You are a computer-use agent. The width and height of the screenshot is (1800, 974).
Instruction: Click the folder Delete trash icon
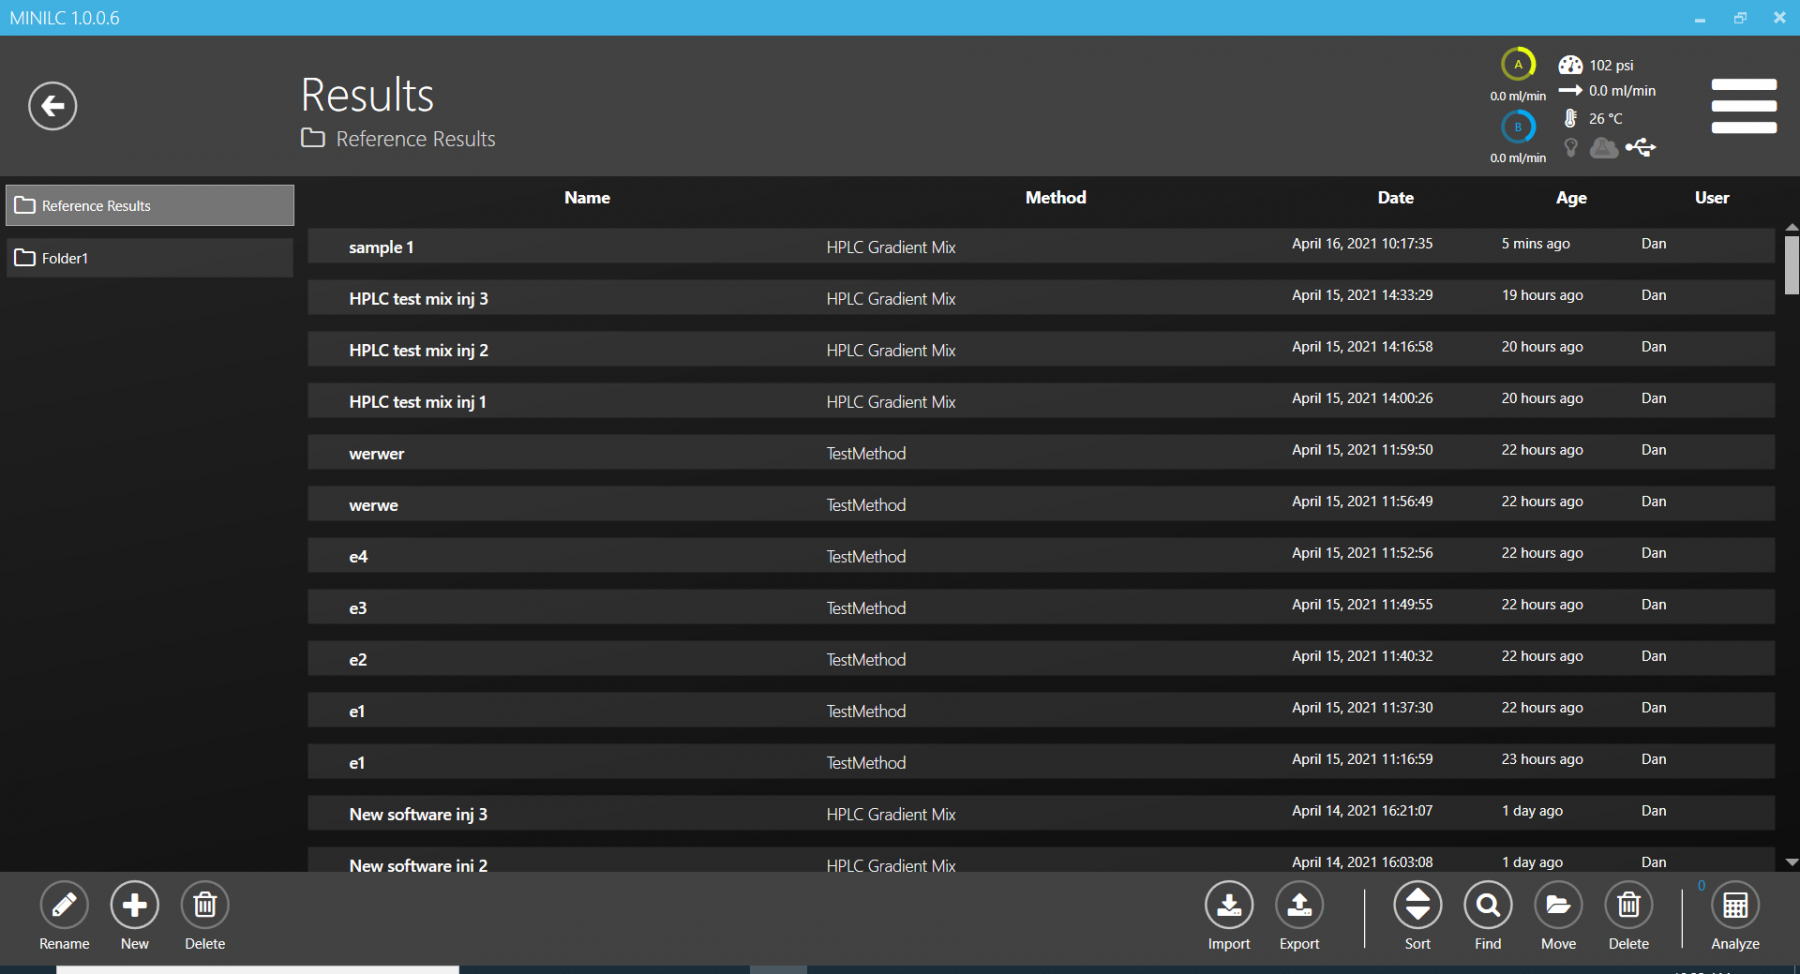click(205, 906)
